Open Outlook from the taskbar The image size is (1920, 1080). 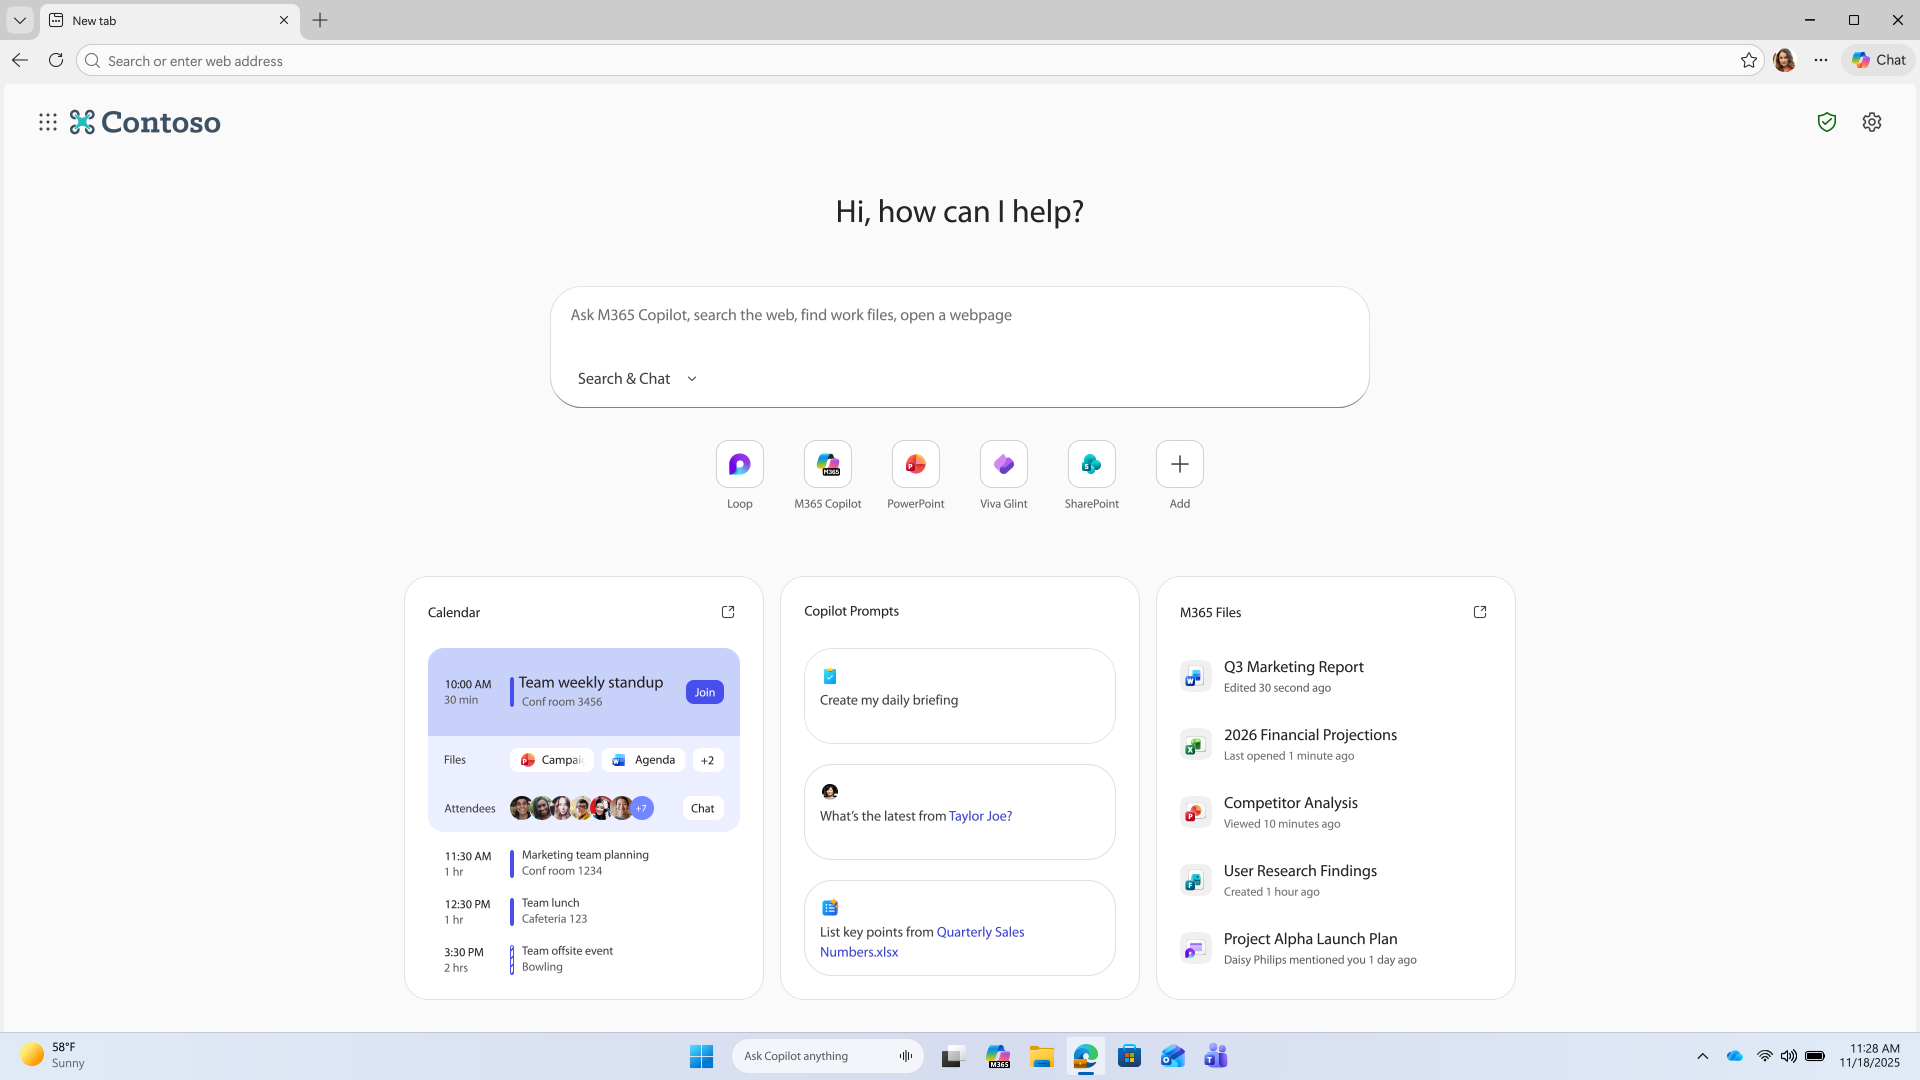point(1172,1055)
